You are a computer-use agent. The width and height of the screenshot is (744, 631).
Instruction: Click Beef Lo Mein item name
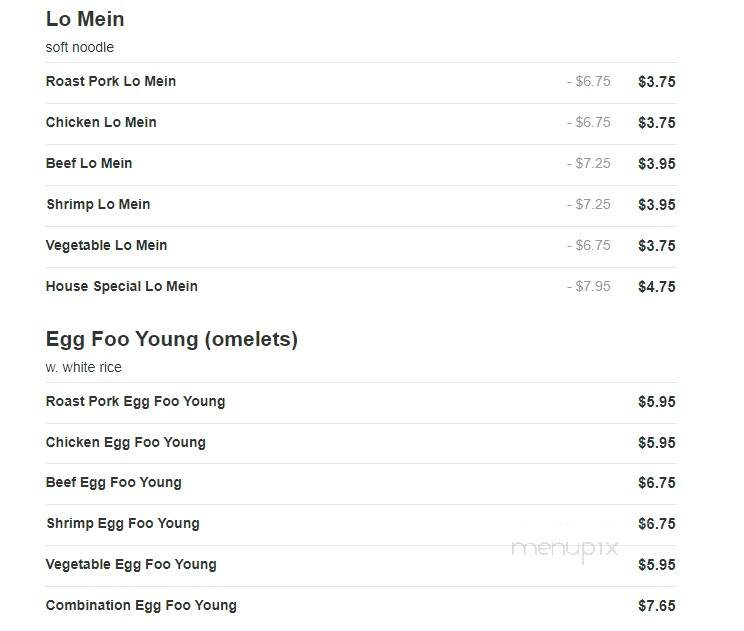coord(89,163)
